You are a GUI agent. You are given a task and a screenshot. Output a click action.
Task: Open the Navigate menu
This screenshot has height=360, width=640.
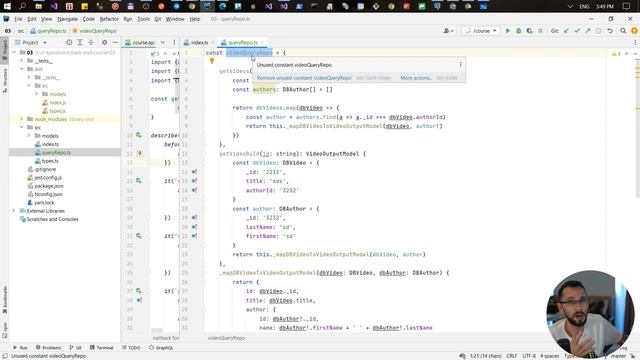click(x=67, y=19)
